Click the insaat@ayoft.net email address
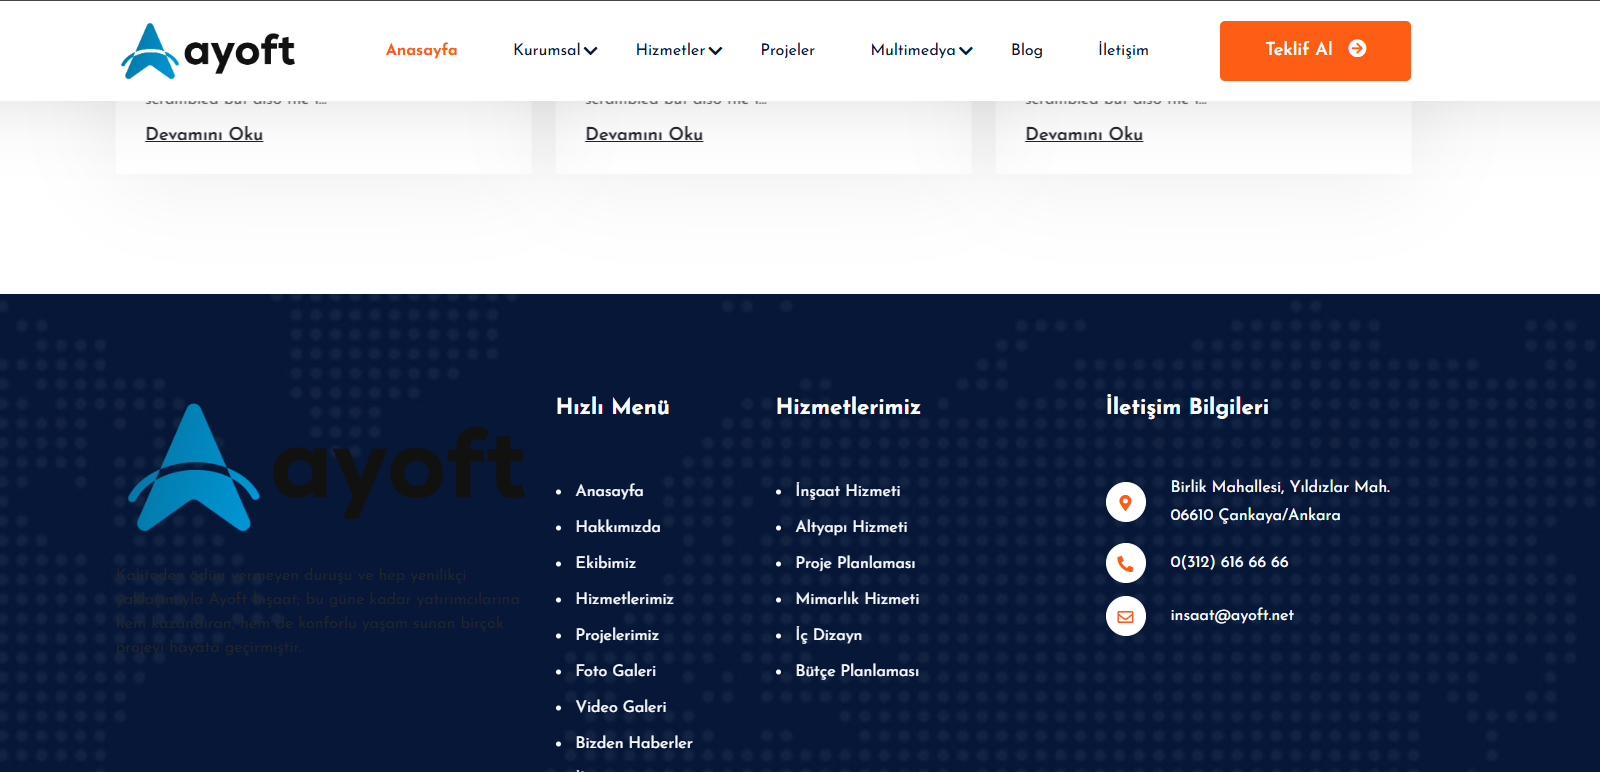1600x772 pixels. [1231, 615]
